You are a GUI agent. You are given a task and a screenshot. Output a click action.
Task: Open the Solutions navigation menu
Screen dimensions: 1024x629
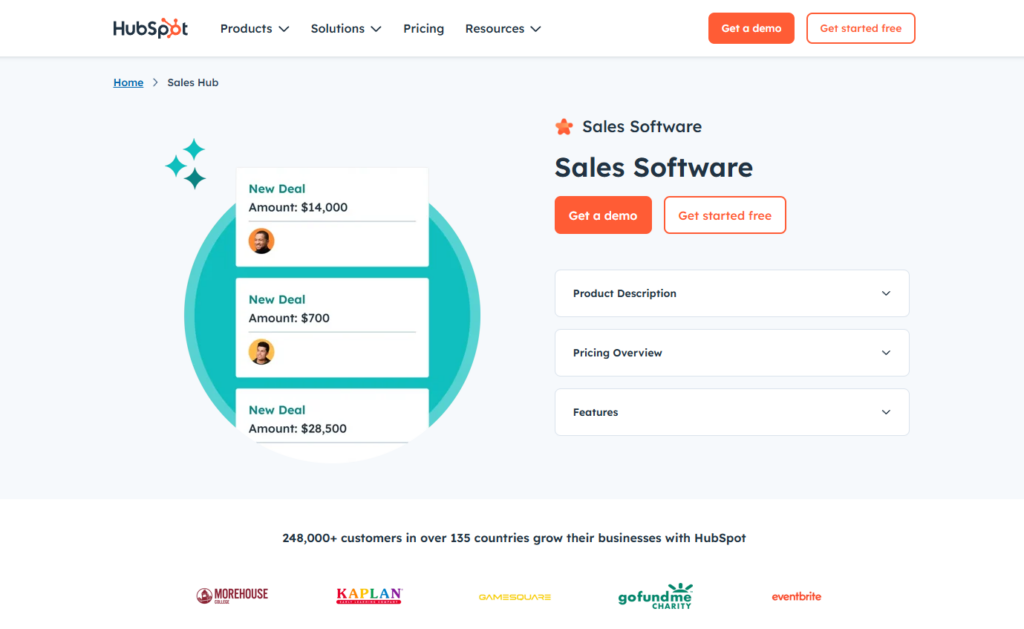click(x=346, y=29)
